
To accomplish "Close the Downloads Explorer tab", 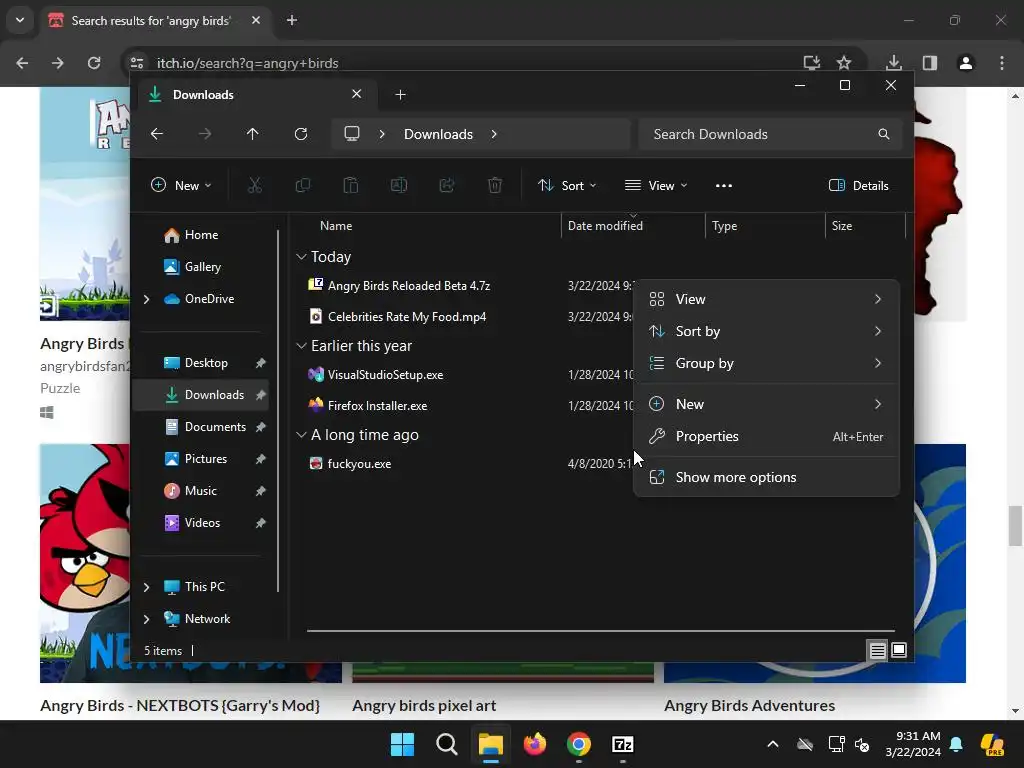I will click(357, 94).
